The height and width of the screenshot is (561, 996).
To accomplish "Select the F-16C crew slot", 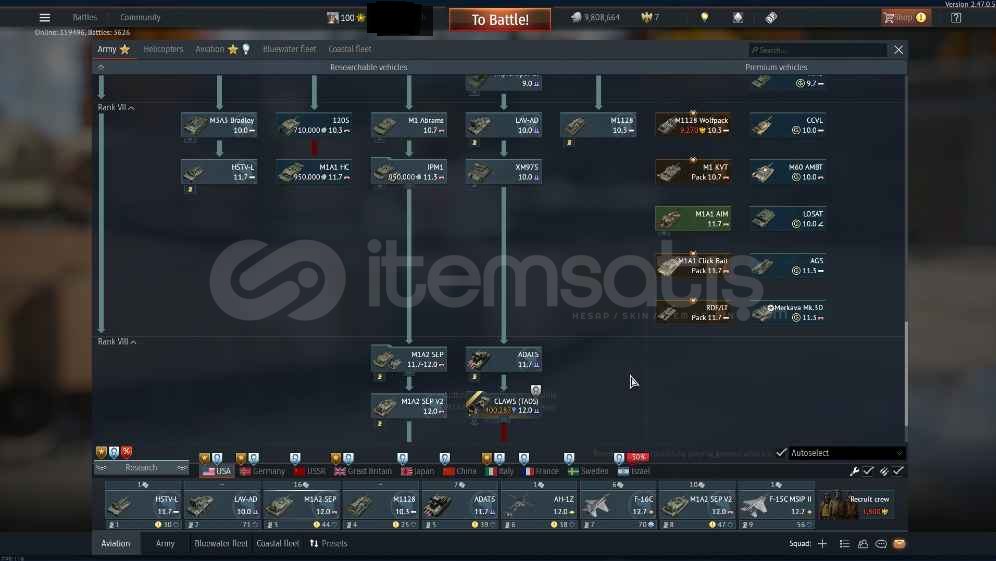I will pos(619,505).
